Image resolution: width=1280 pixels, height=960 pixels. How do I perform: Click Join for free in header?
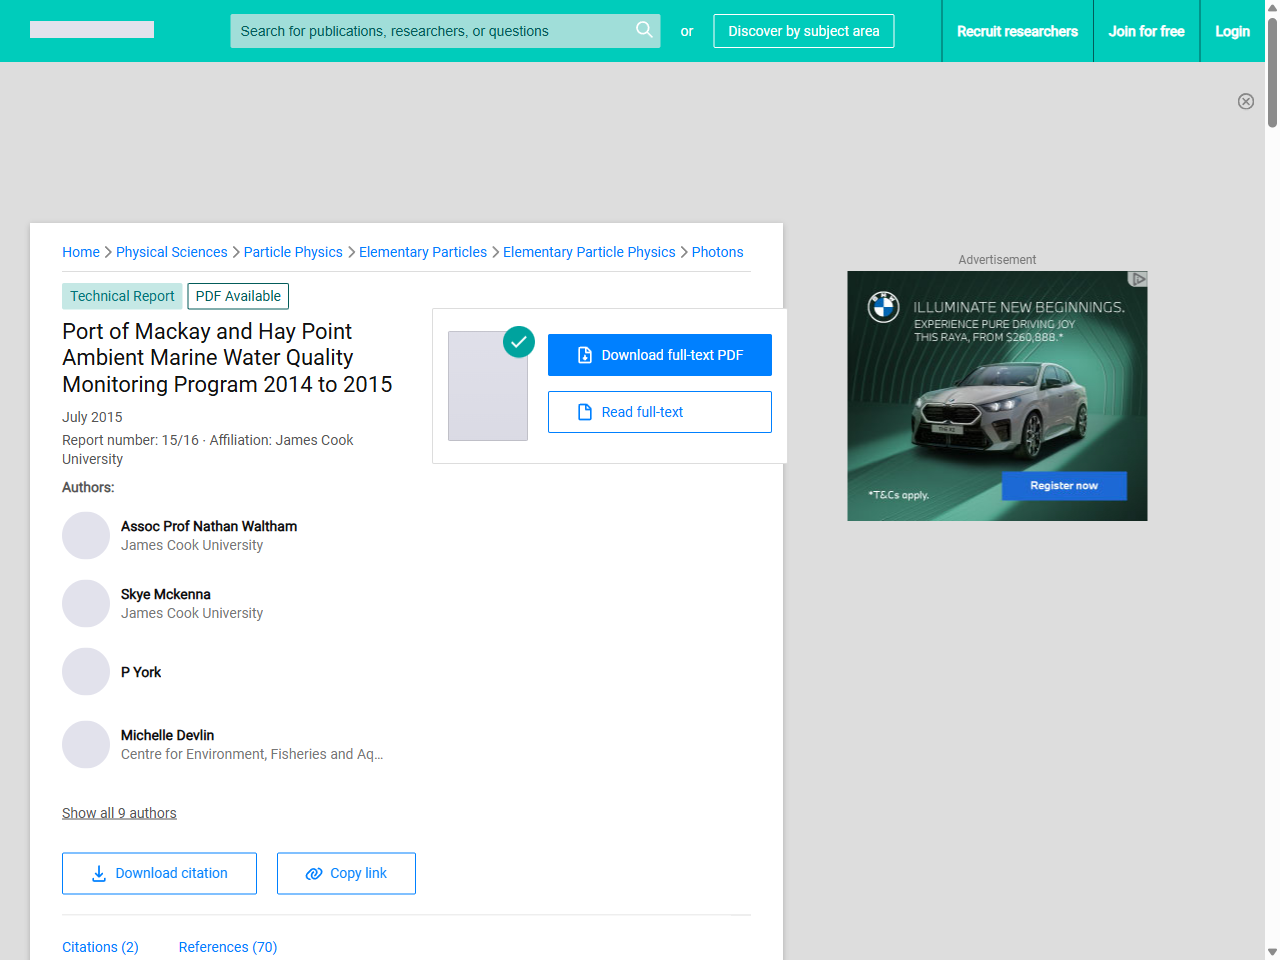(x=1146, y=31)
